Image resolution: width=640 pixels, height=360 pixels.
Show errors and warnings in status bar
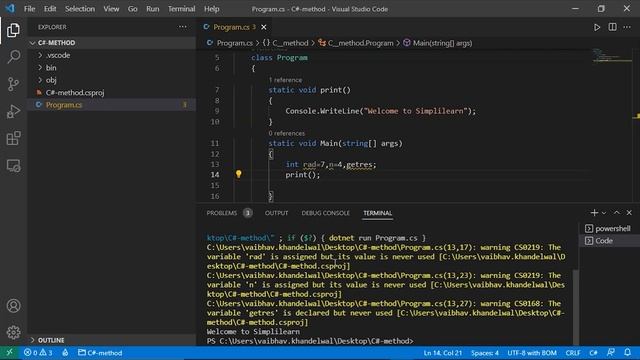pos(38,353)
